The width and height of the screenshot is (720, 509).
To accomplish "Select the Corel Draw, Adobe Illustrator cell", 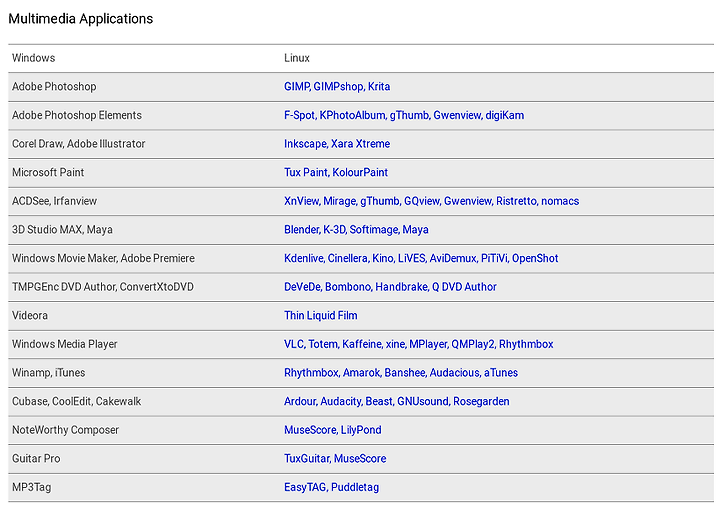I will 79,144.
